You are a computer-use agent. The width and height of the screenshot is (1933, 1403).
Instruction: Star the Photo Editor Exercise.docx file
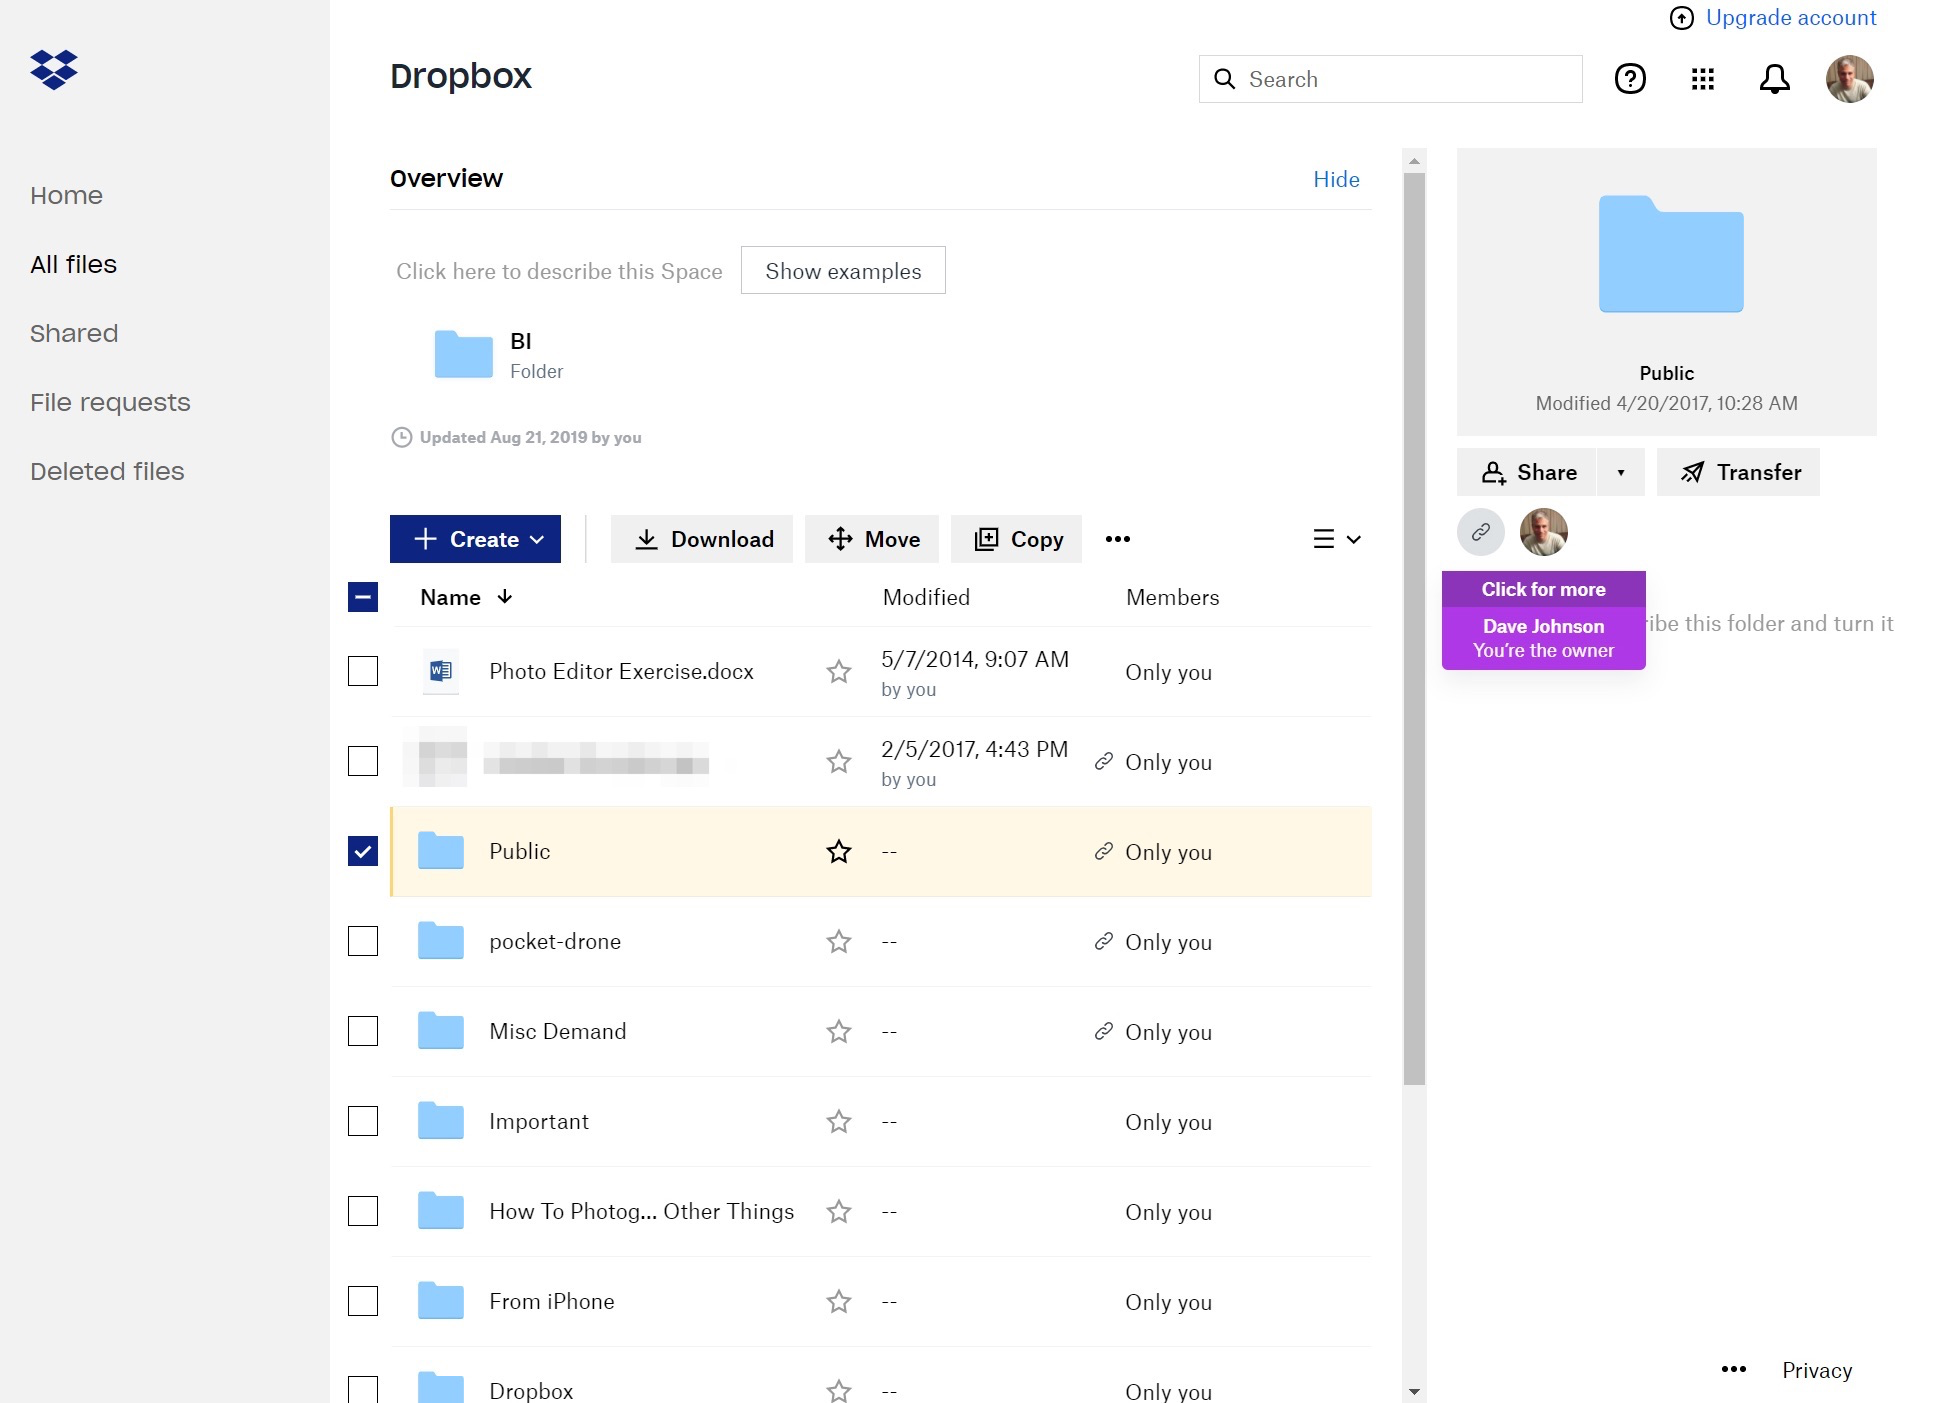pyautogui.click(x=838, y=671)
